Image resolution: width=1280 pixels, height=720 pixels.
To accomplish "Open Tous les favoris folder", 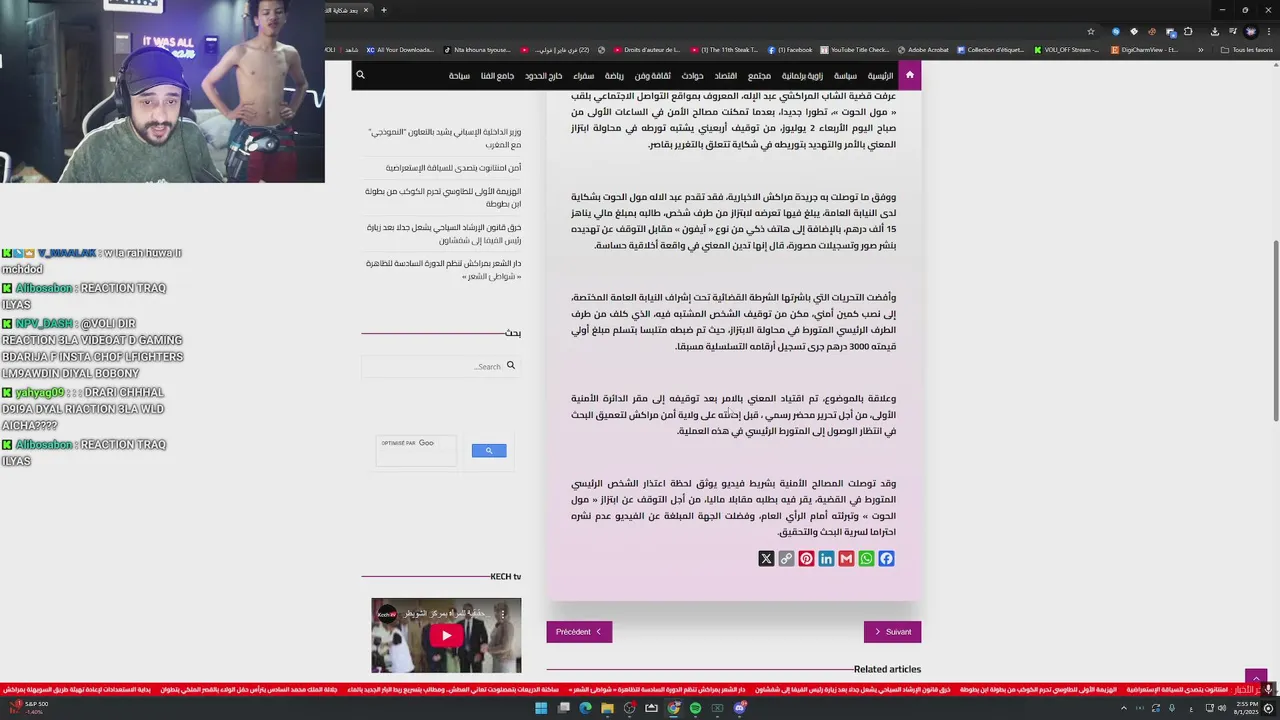I will tap(1247, 50).
